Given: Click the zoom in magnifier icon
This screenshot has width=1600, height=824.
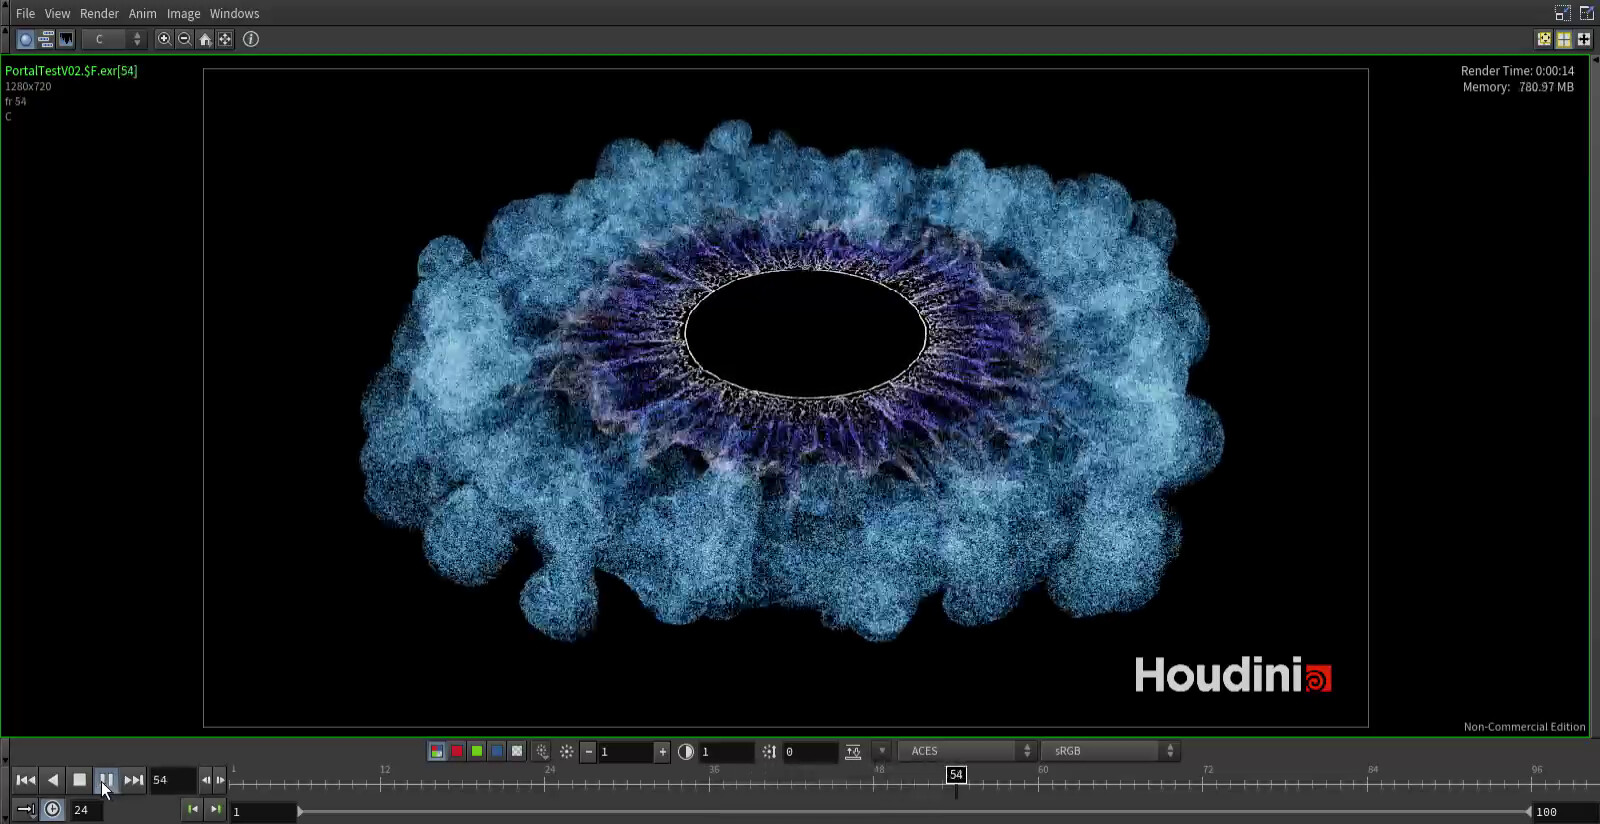Looking at the screenshot, I should [164, 39].
